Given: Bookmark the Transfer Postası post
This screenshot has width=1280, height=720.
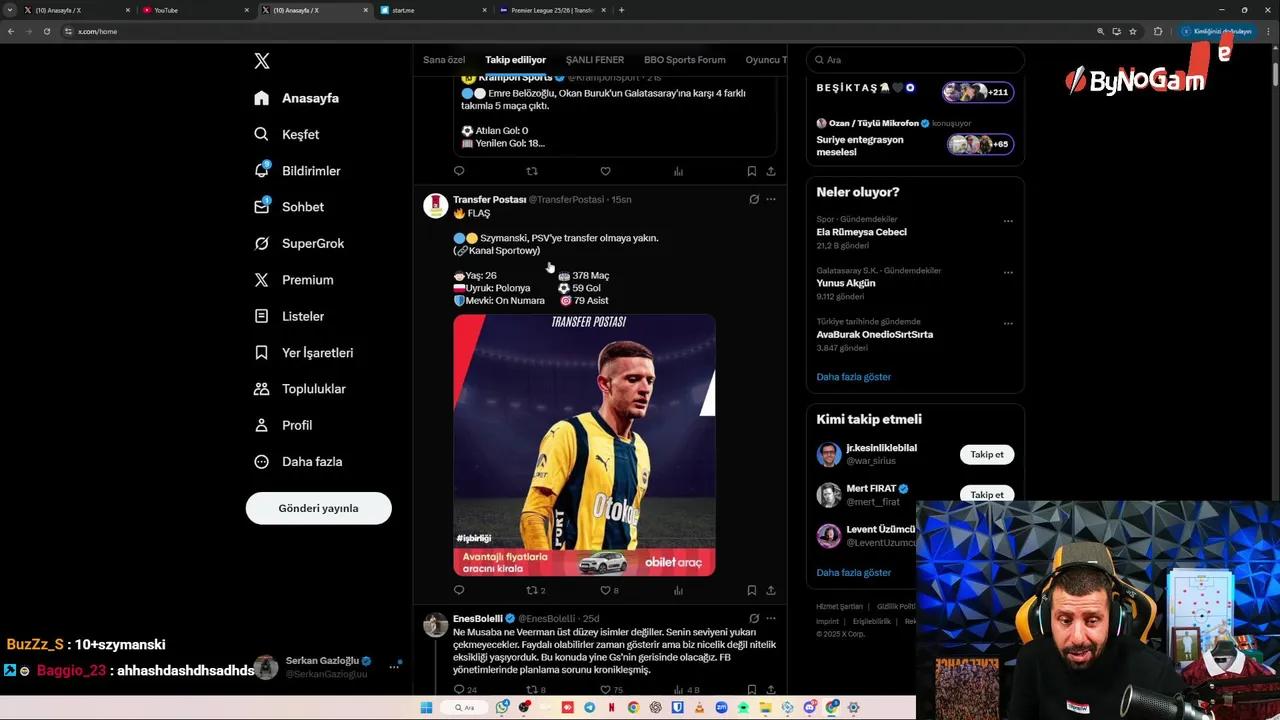Looking at the screenshot, I should (751, 590).
